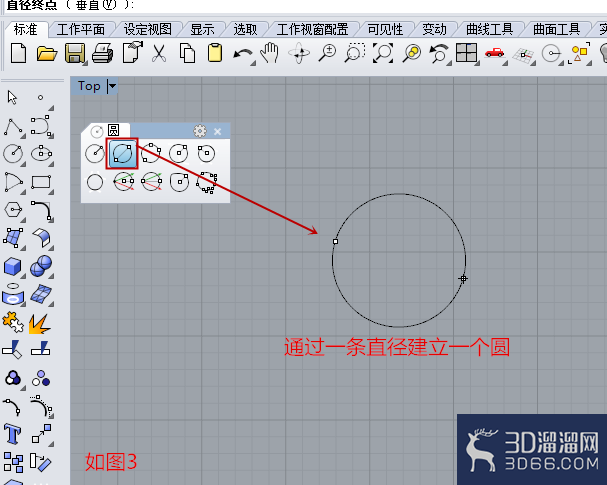Click the Zoom window icon
Viewport: 607px width, 485px height.
click(x=355, y=53)
